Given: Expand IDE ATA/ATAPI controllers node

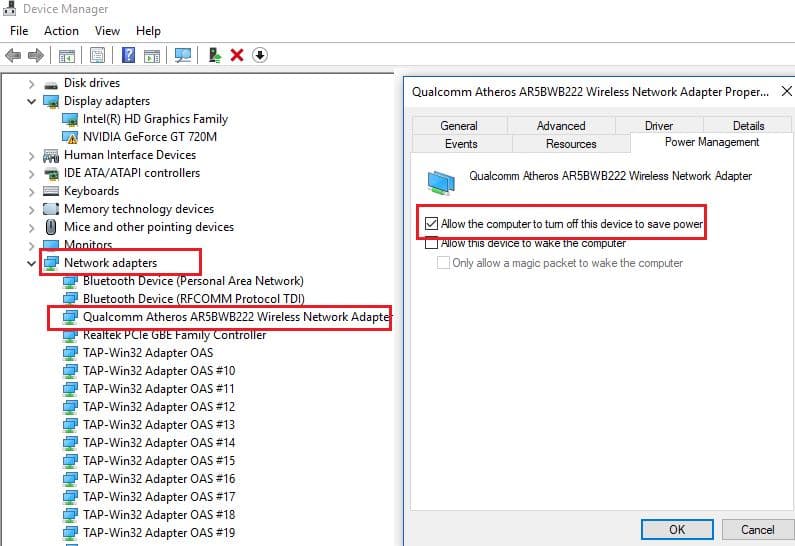Looking at the screenshot, I should pyautogui.click(x=31, y=174).
